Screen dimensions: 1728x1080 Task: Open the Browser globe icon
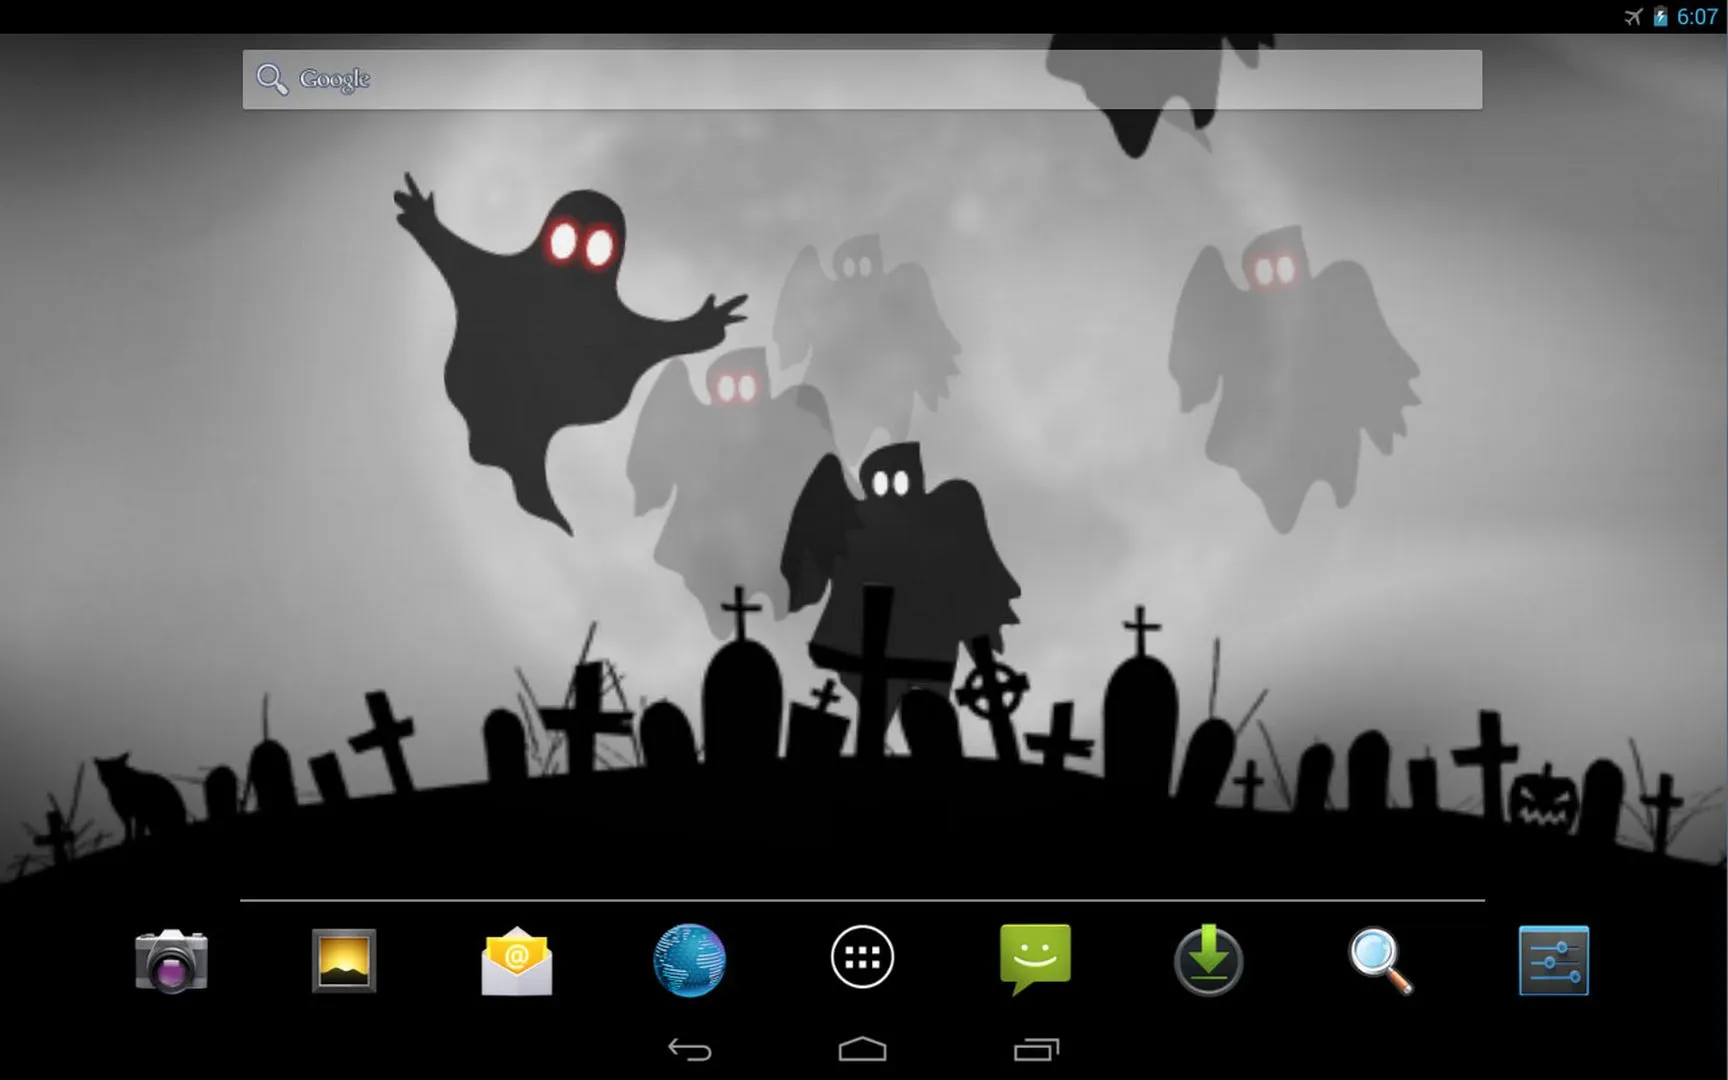coord(689,960)
